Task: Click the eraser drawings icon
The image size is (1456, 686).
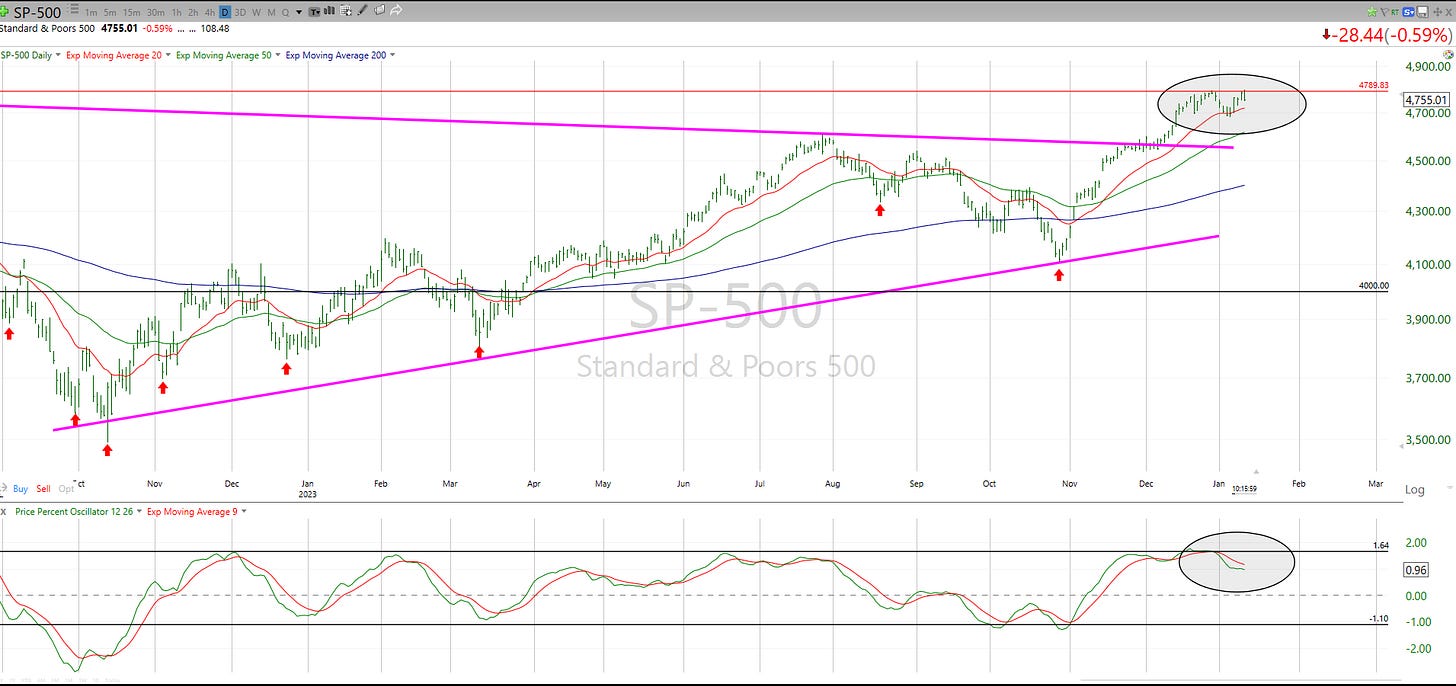Action: pos(379,10)
